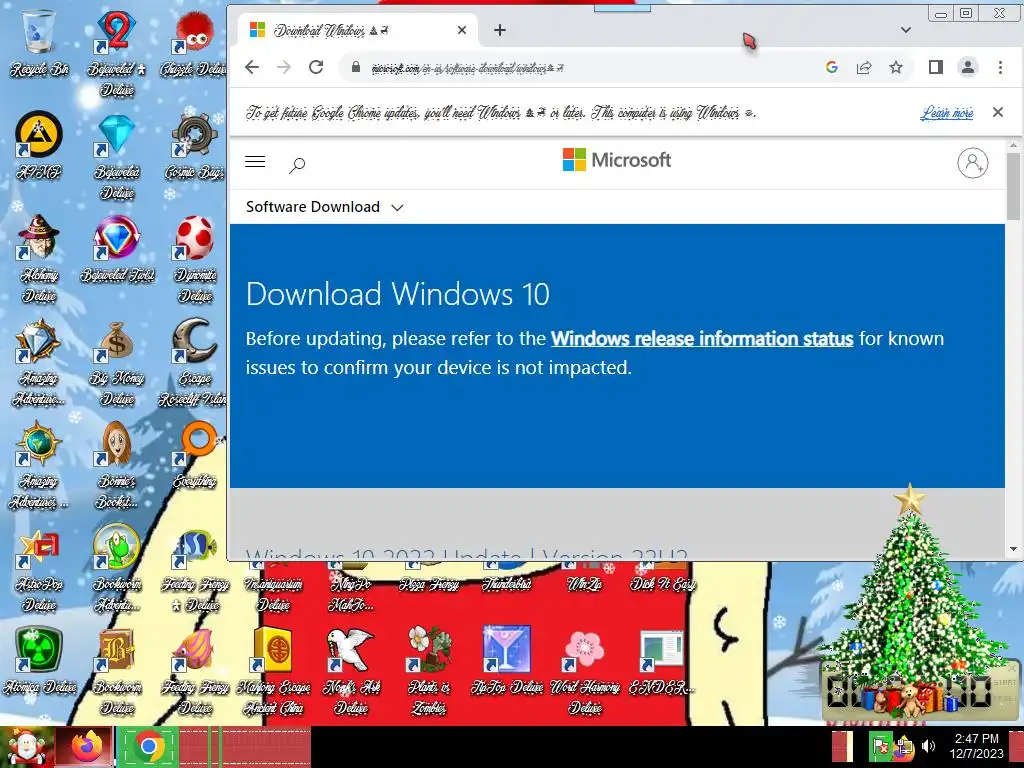Select the Dynomite Deluxe desktop icon
The image size is (1024, 768).
click(x=194, y=259)
